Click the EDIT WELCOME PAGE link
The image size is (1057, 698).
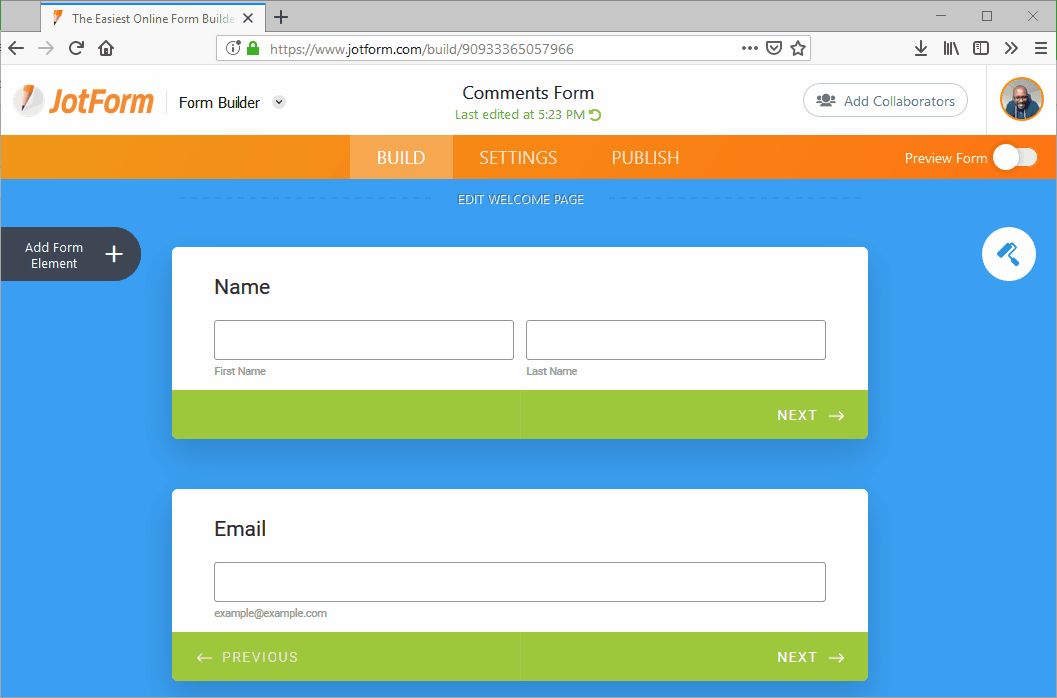(x=521, y=200)
